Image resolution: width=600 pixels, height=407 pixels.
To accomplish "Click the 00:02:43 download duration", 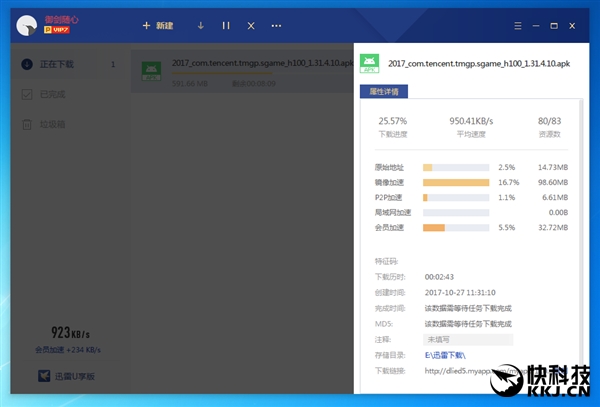I will pyautogui.click(x=439, y=277).
